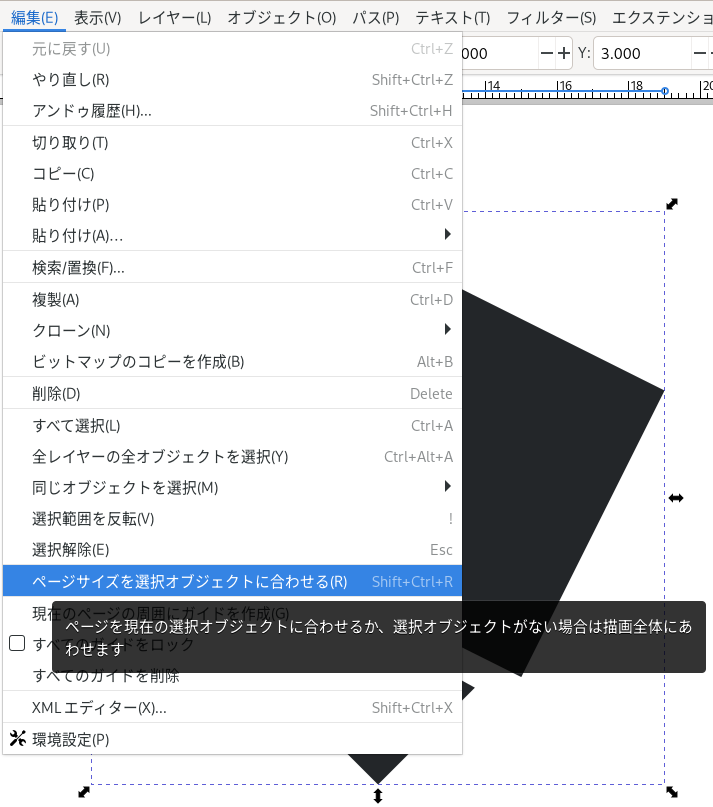Click bottom-right corner scale handle

(672, 792)
